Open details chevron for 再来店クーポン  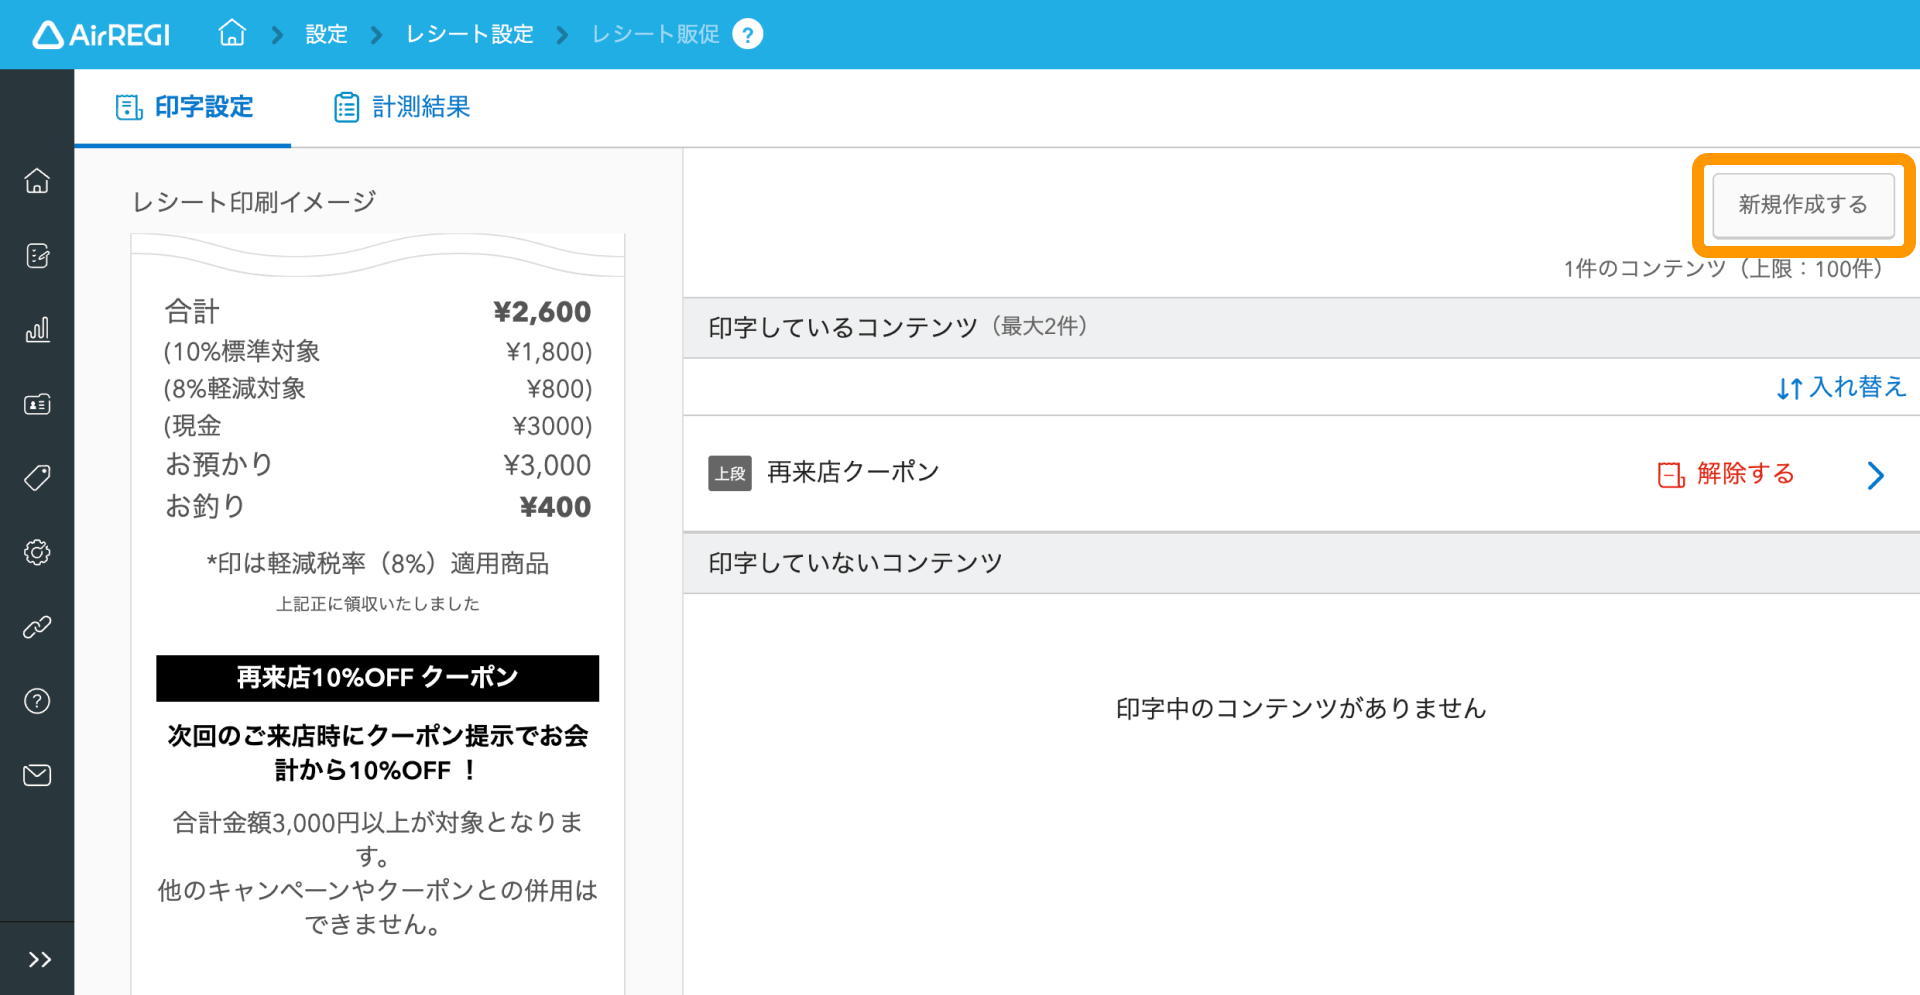tap(1875, 475)
